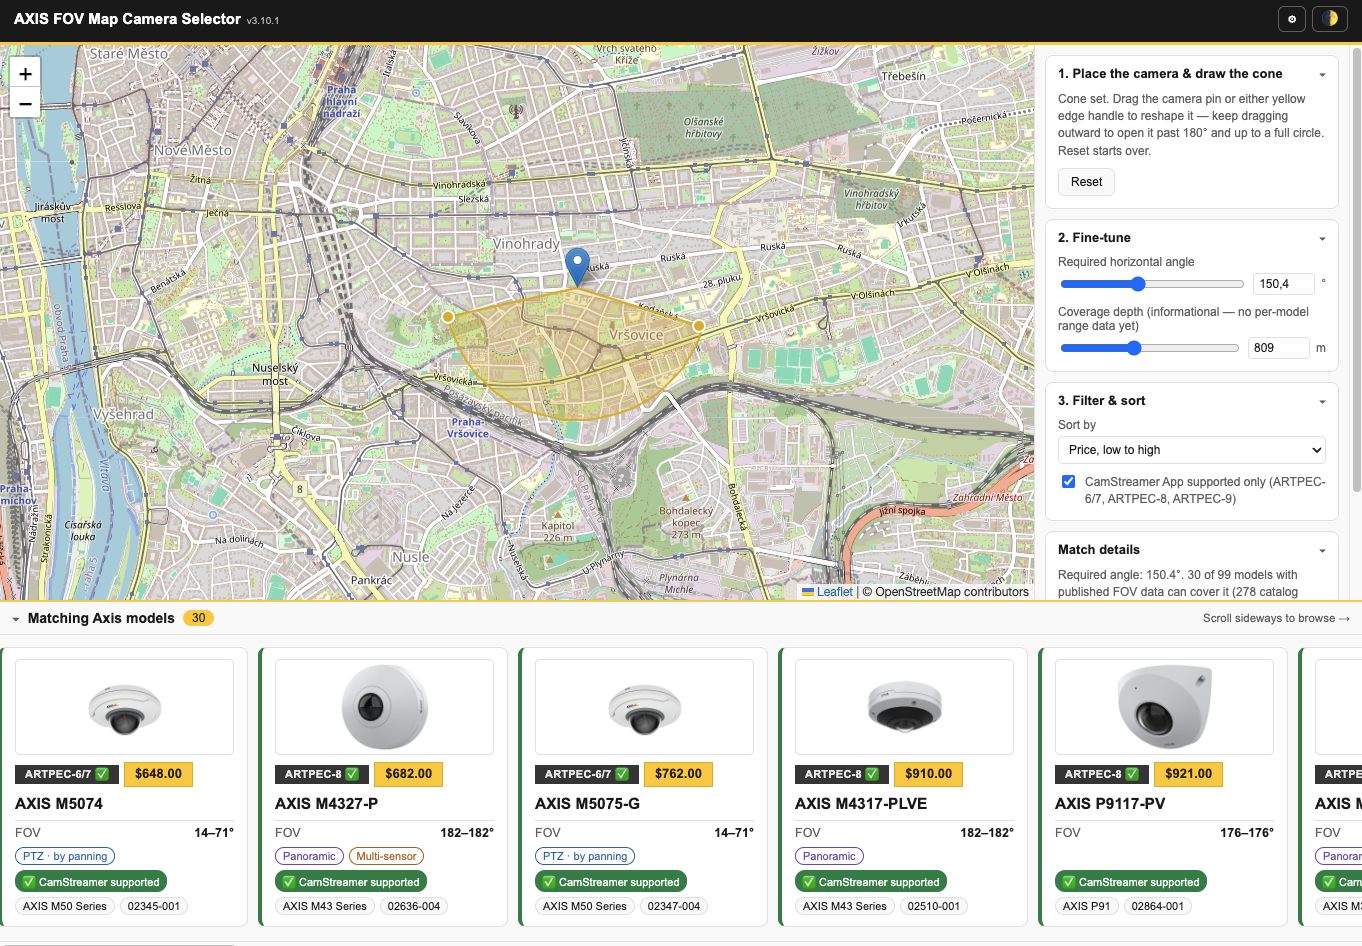Click CamStreamer supported badge on AXIS M4317-PLVE
1362x946 pixels.
(871, 882)
